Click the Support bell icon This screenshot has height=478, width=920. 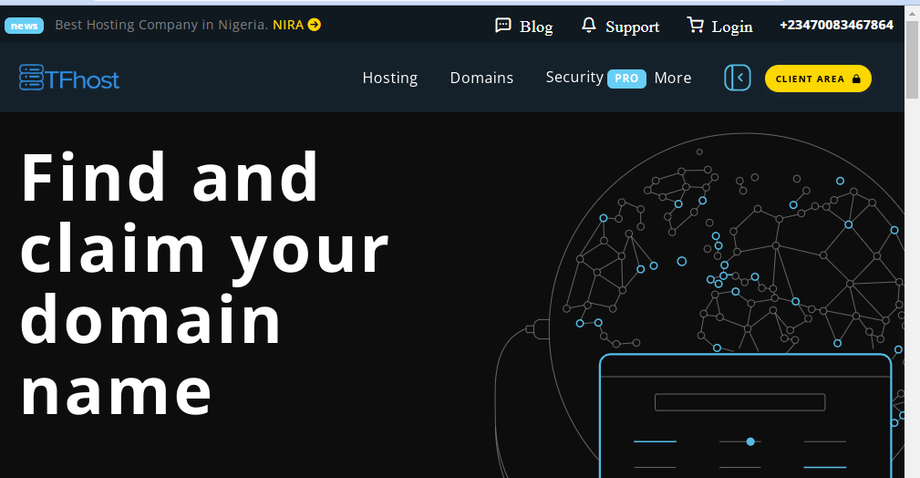pyautogui.click(x=588, y=25)
